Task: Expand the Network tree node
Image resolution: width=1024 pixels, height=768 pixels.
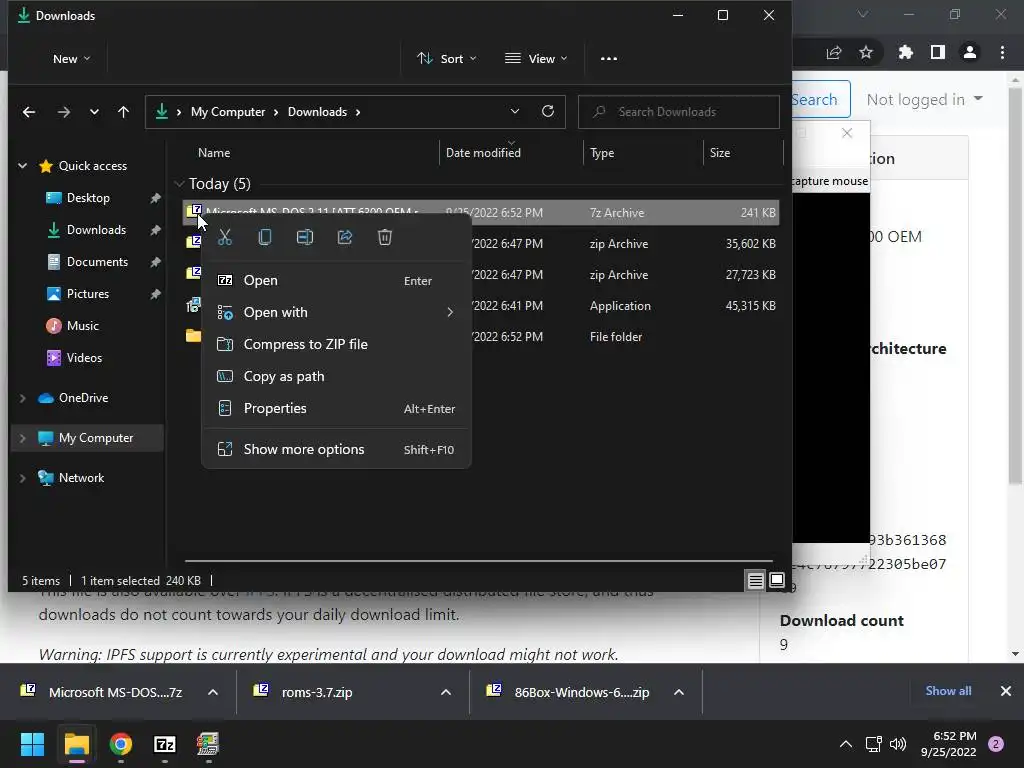Action: [x=23, y=478]
